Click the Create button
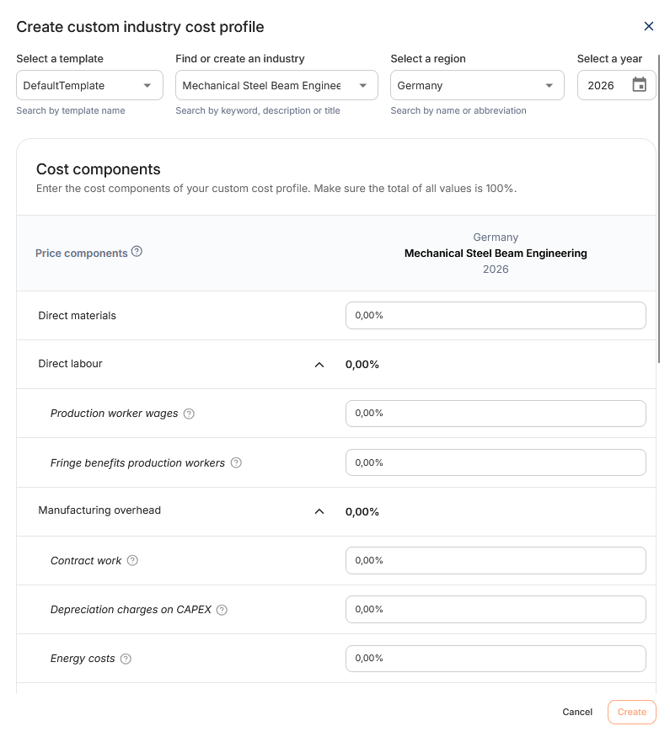Viewport: 670px width, 737px height. tap(631, 712)
